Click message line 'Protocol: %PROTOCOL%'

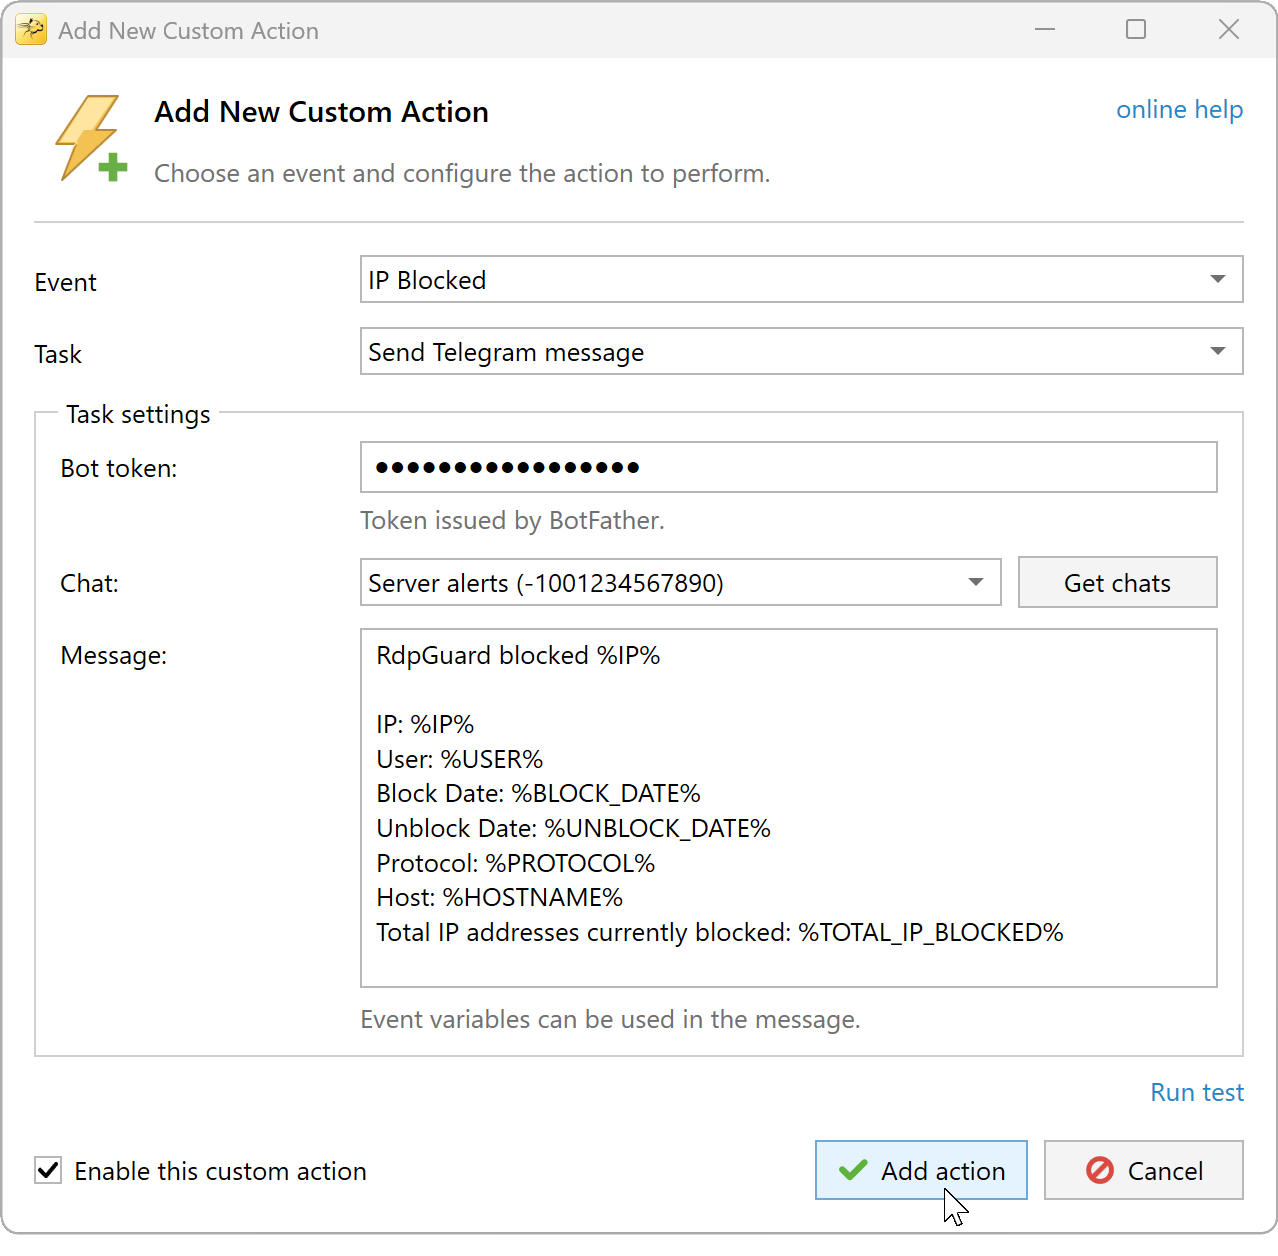pyautogui.click(x=515, y=863)
